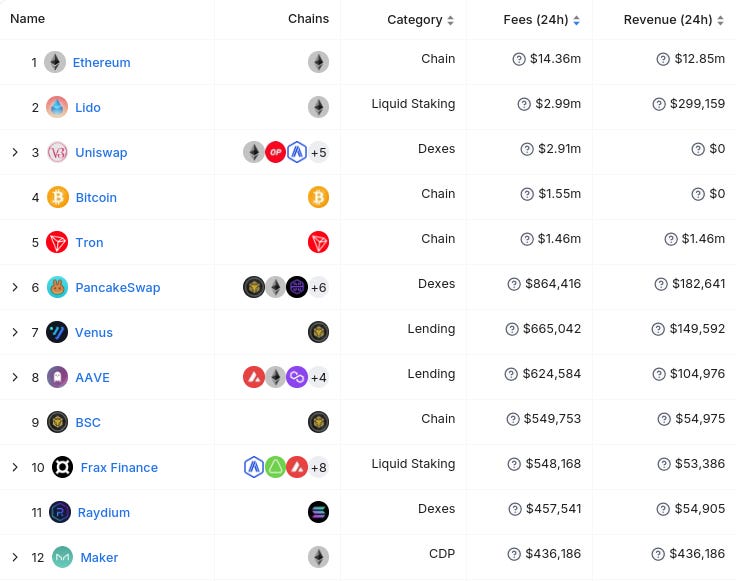Click the Tron logo beside the Tron name
The width and height of the screenshot is (736, 581).
click(57, 242)
